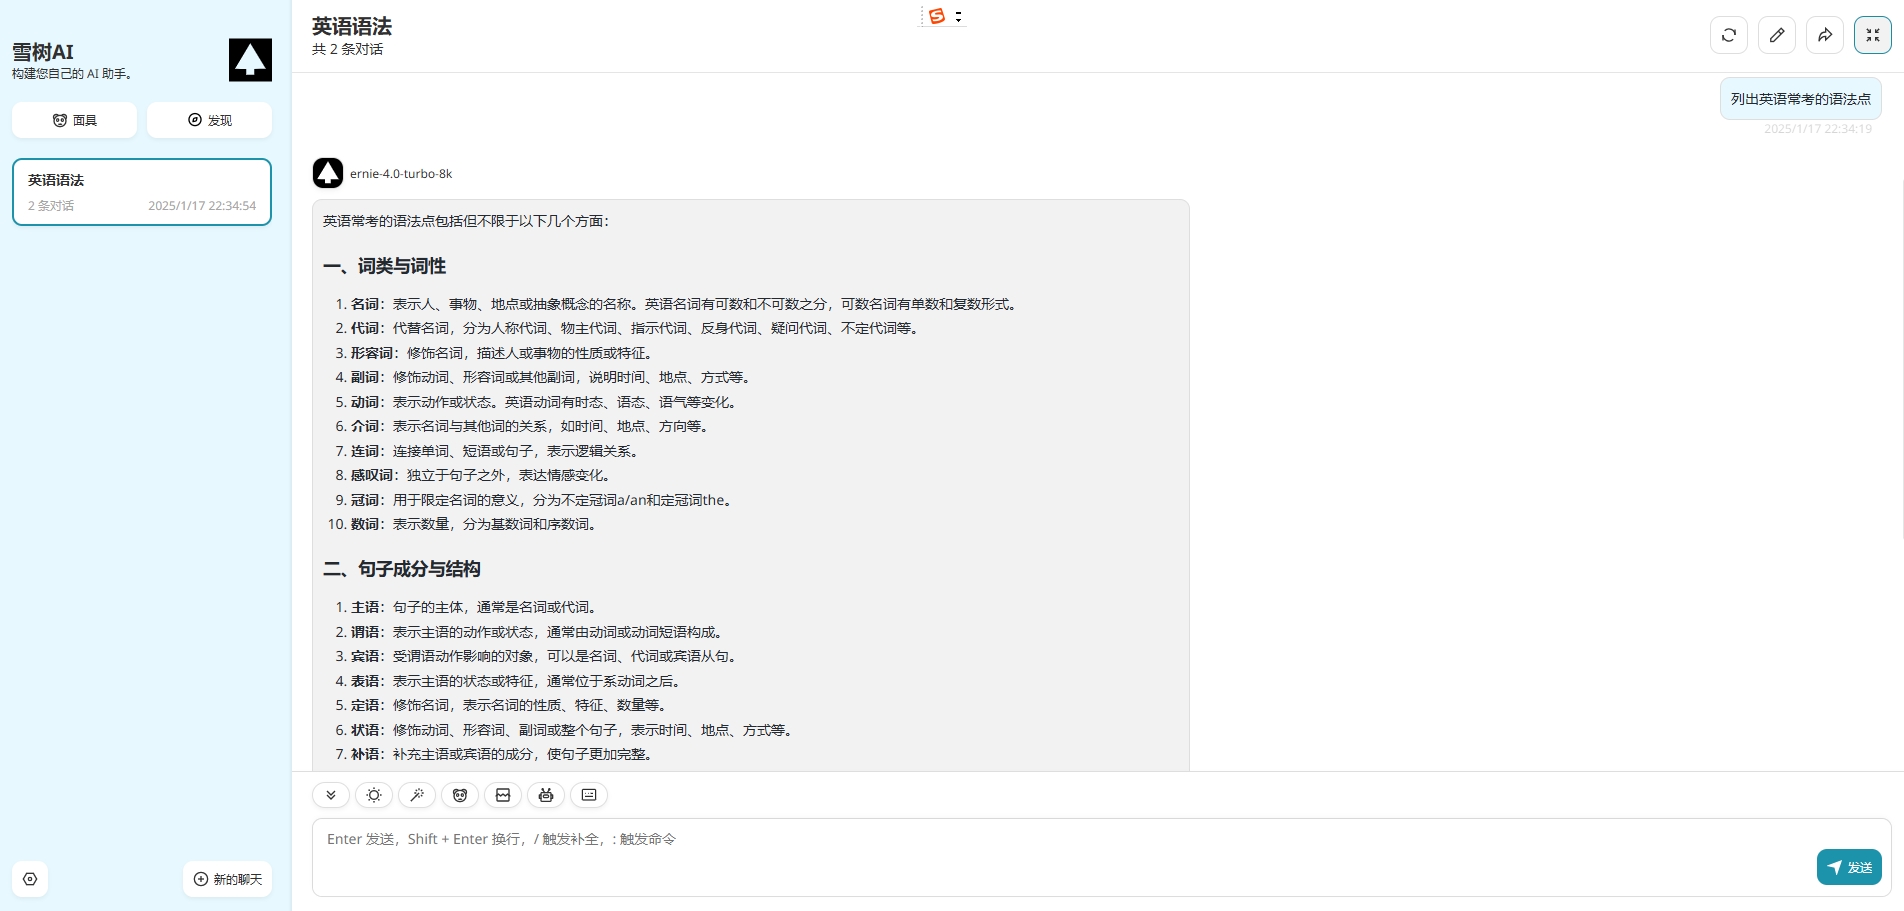Click the 雪树AI logo in sidebar

249,60
